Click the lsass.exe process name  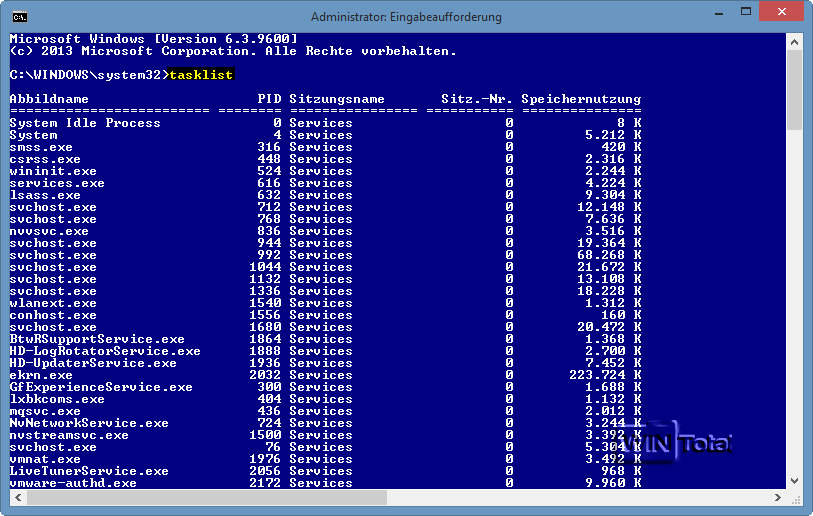click(x=45, y=195)
